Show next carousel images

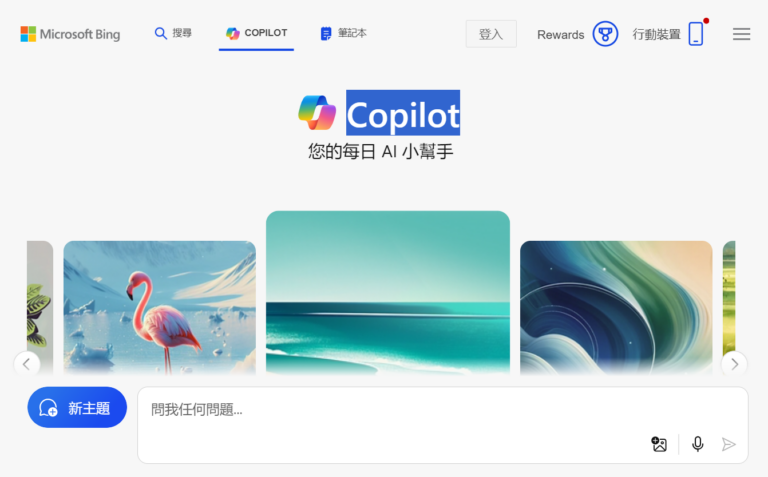click(734, 364)
